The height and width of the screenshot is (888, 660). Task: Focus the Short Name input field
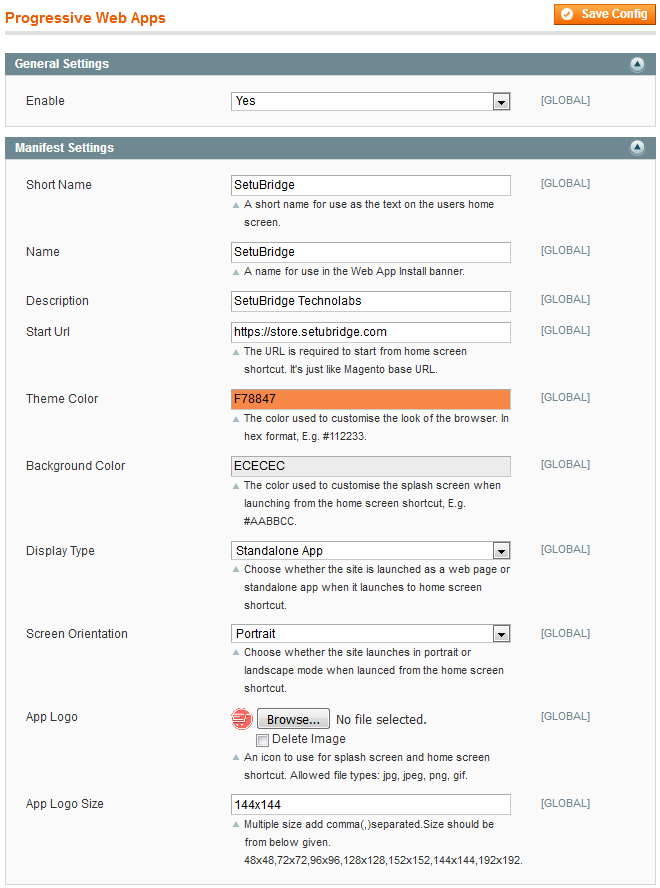pos(370,185)
